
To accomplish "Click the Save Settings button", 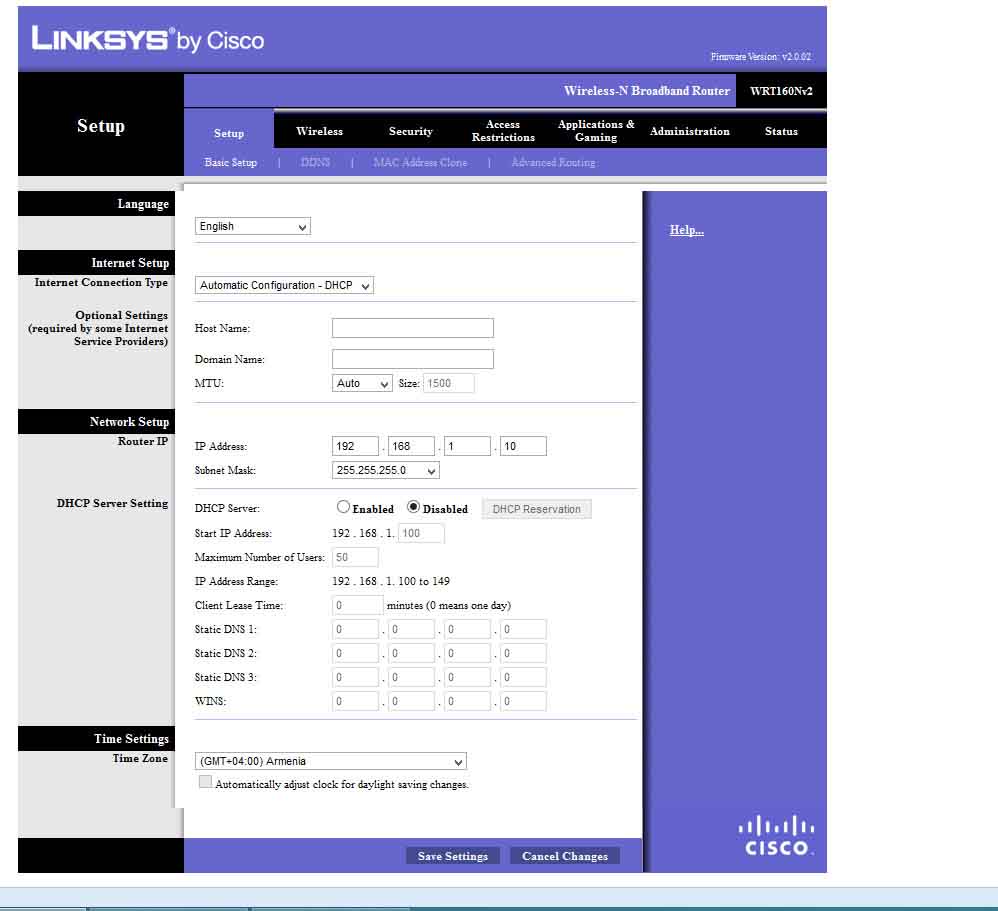I will click(453, 856).
